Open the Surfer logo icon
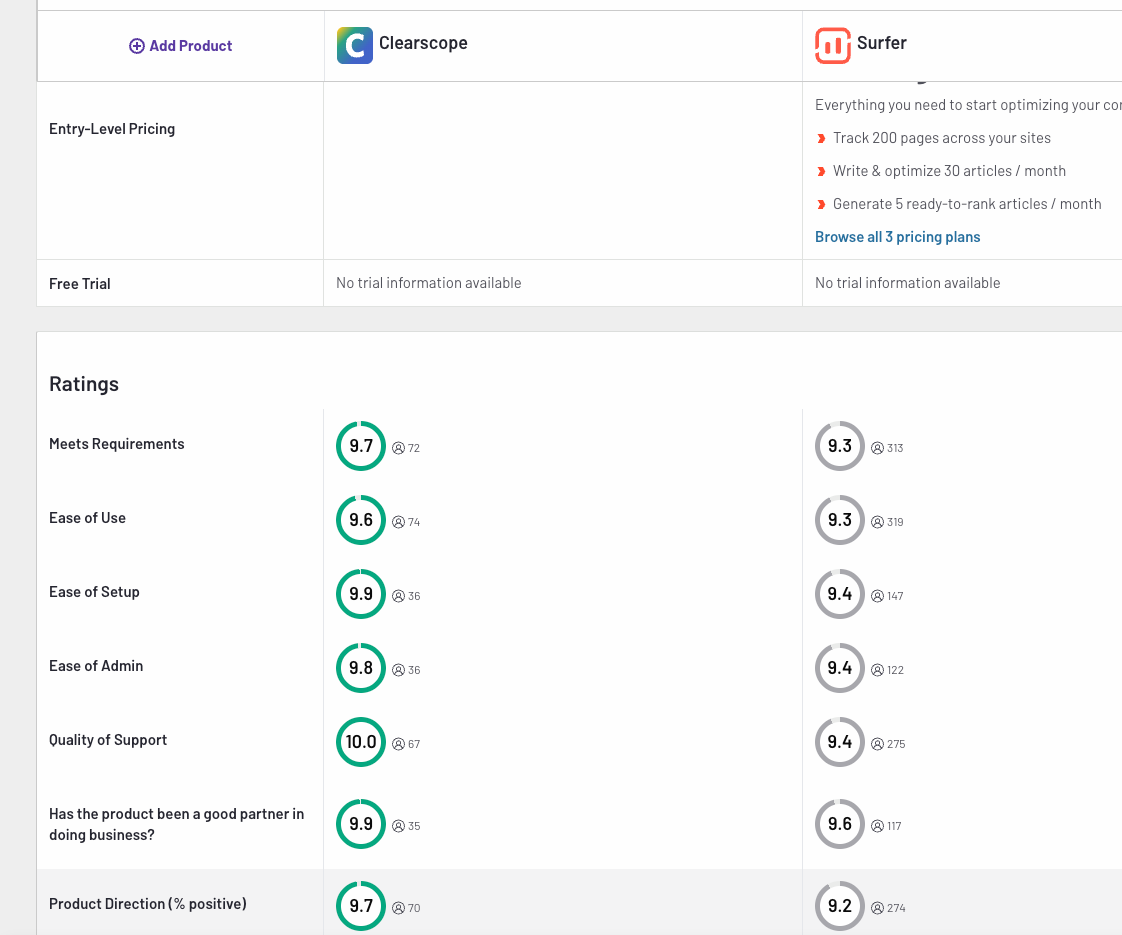 point(833,46)
